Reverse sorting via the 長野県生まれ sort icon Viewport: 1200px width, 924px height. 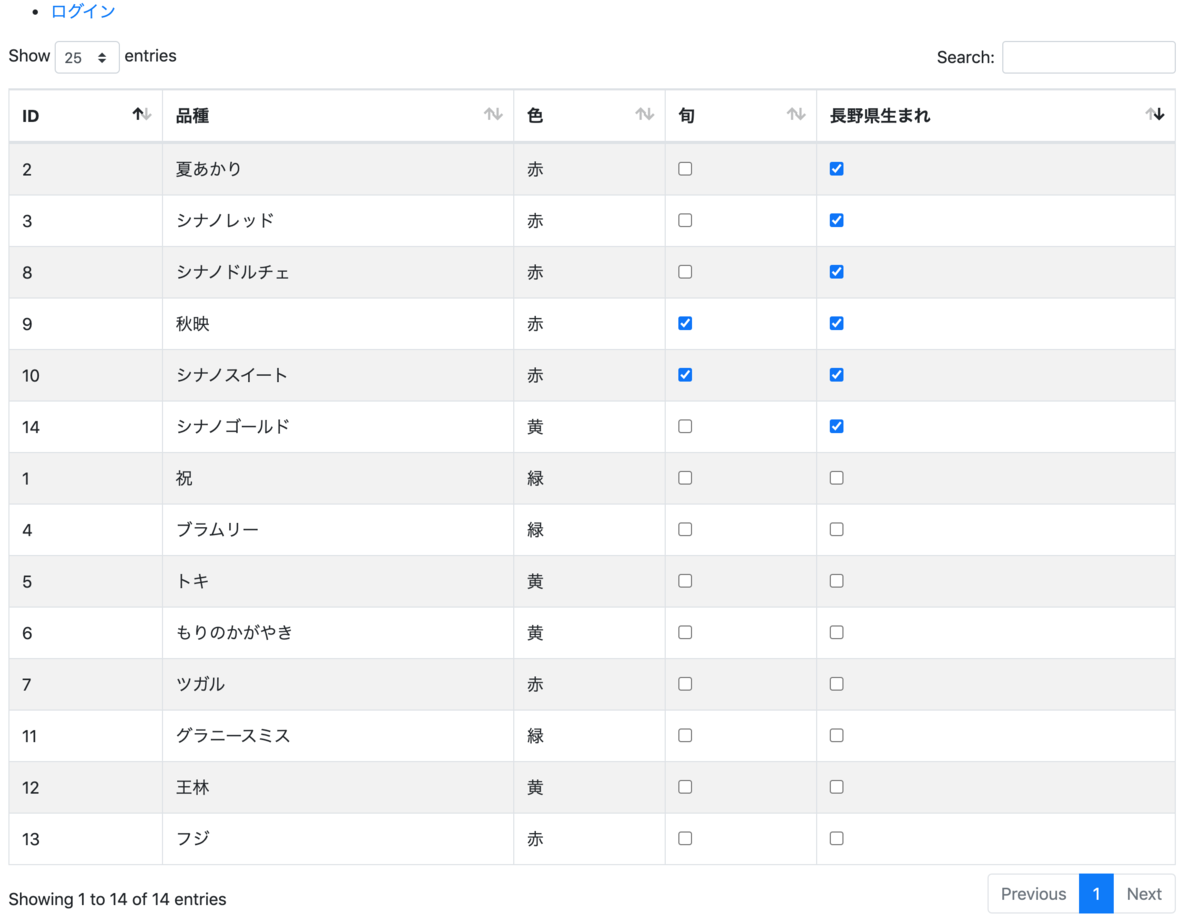tap(1155, 115)
